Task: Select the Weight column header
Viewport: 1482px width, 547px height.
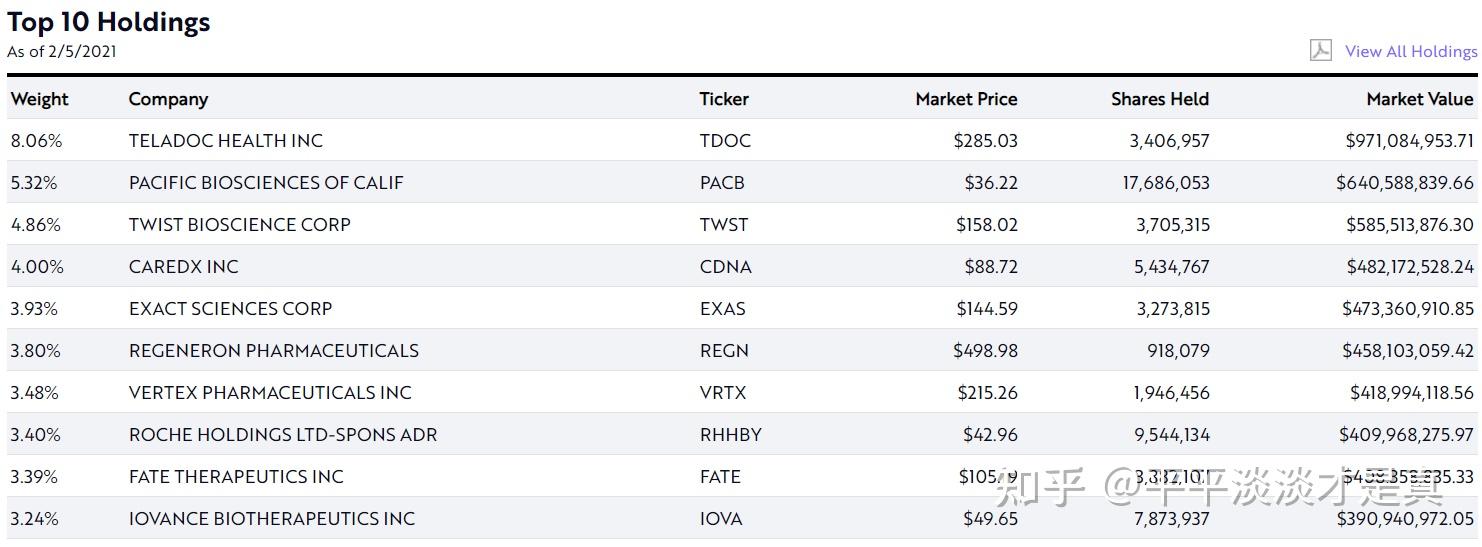Action: pos(40,99)
